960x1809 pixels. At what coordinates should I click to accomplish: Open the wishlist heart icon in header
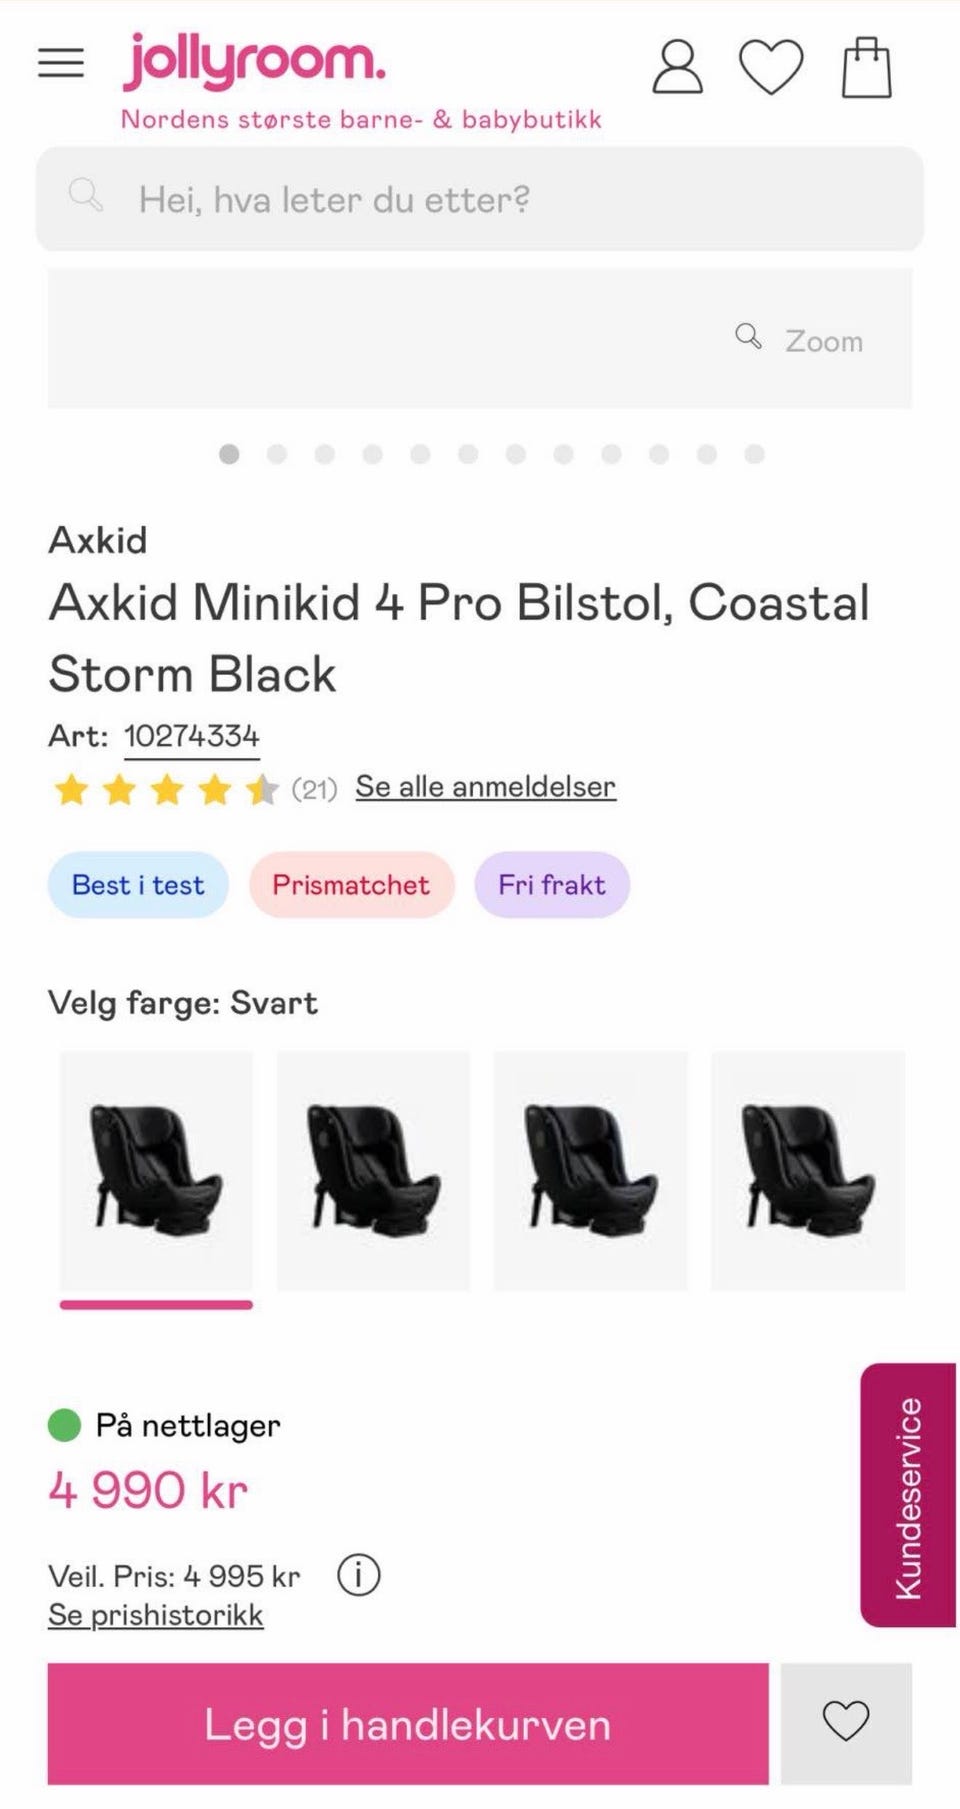(x=771, y=67)
